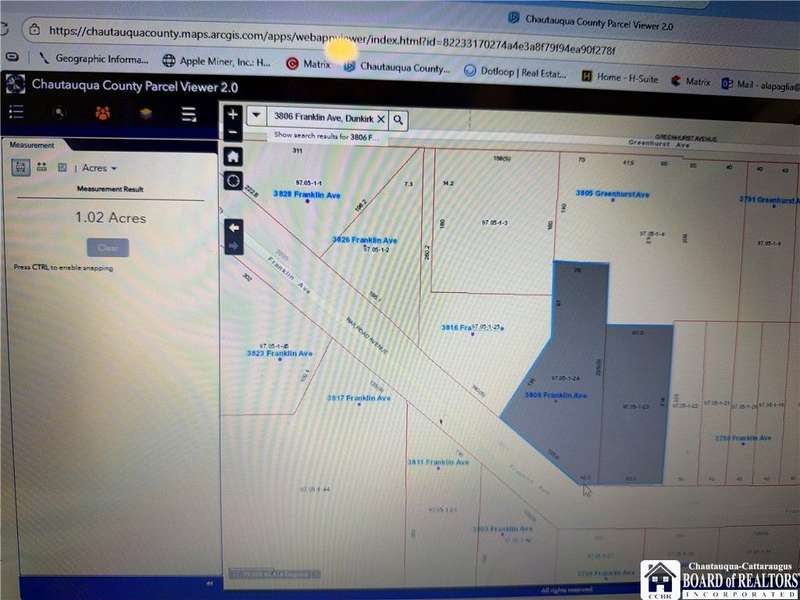Expand the search source dropdown arrow
This screenshot has height=600, width=800.
pyautogui.click(x=256, y=118)
